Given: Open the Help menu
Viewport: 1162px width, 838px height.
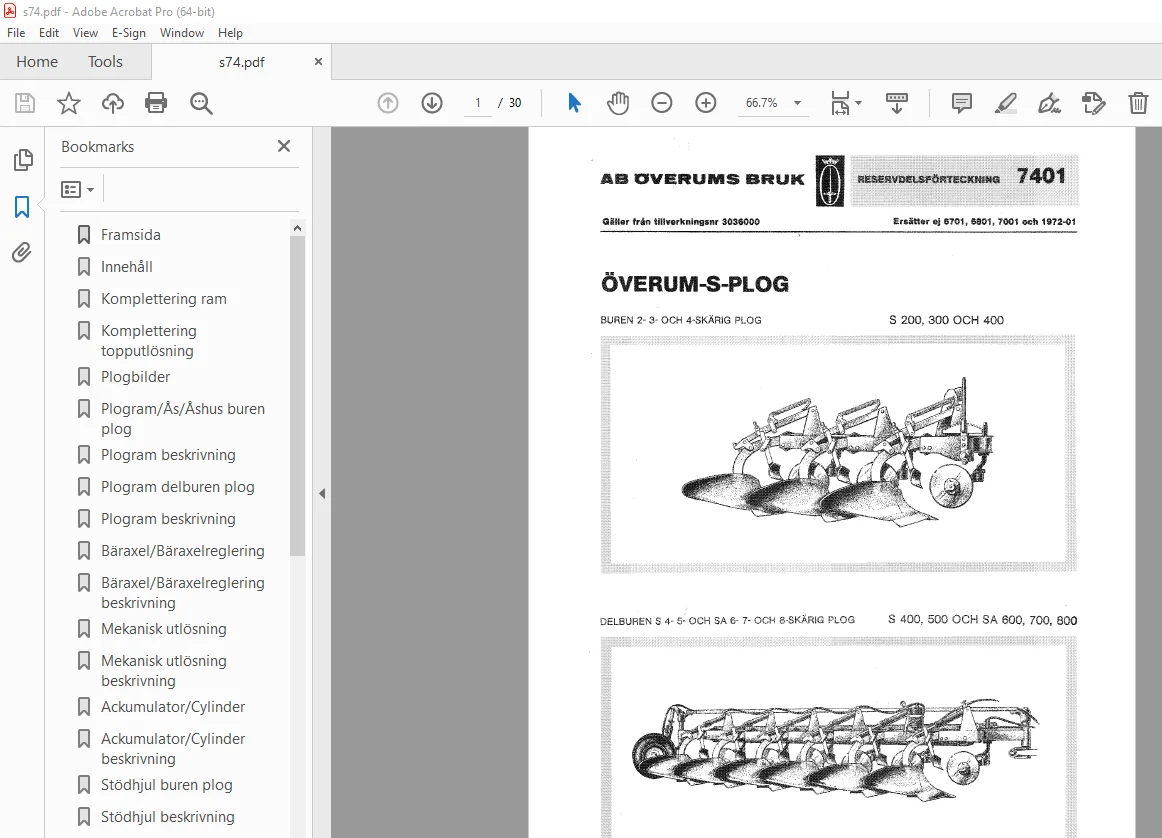Looking at the screenshot, I should point(230,33).
